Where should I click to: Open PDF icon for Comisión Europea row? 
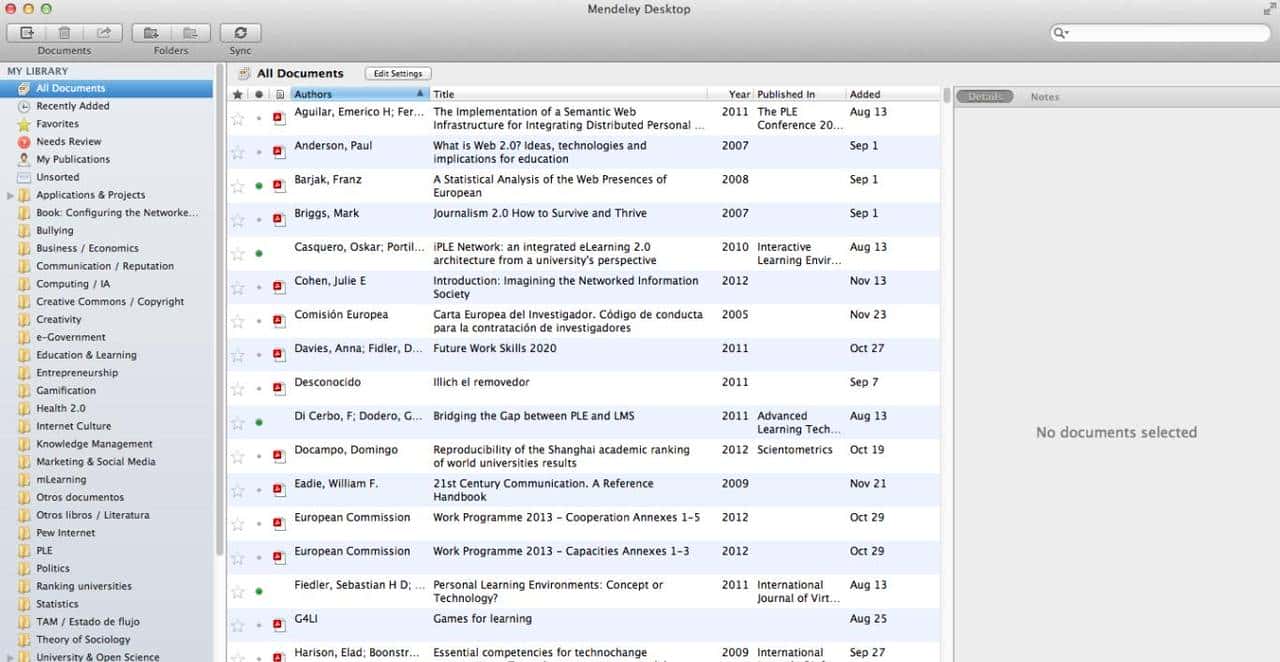(279, 321)
